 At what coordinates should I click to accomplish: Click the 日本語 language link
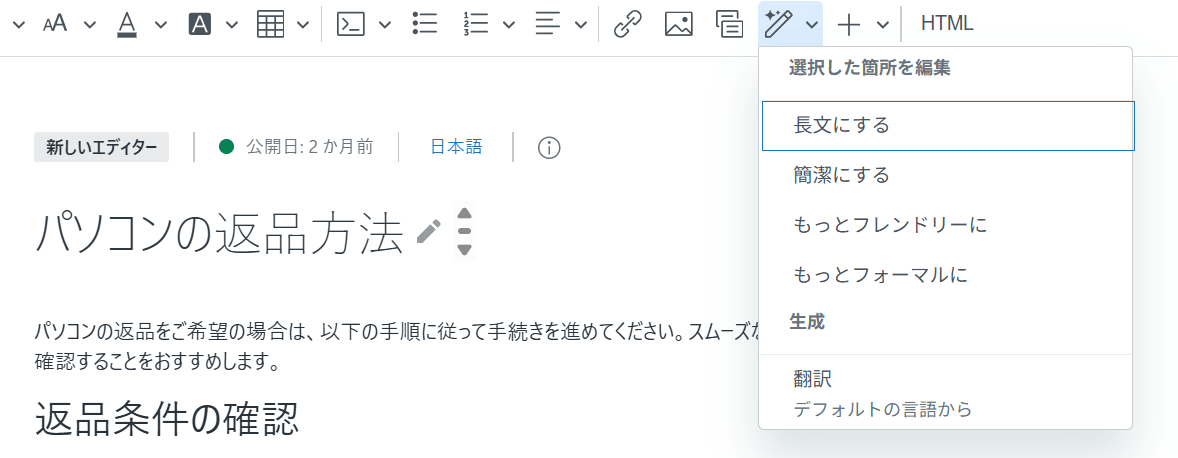coord(456,146)
